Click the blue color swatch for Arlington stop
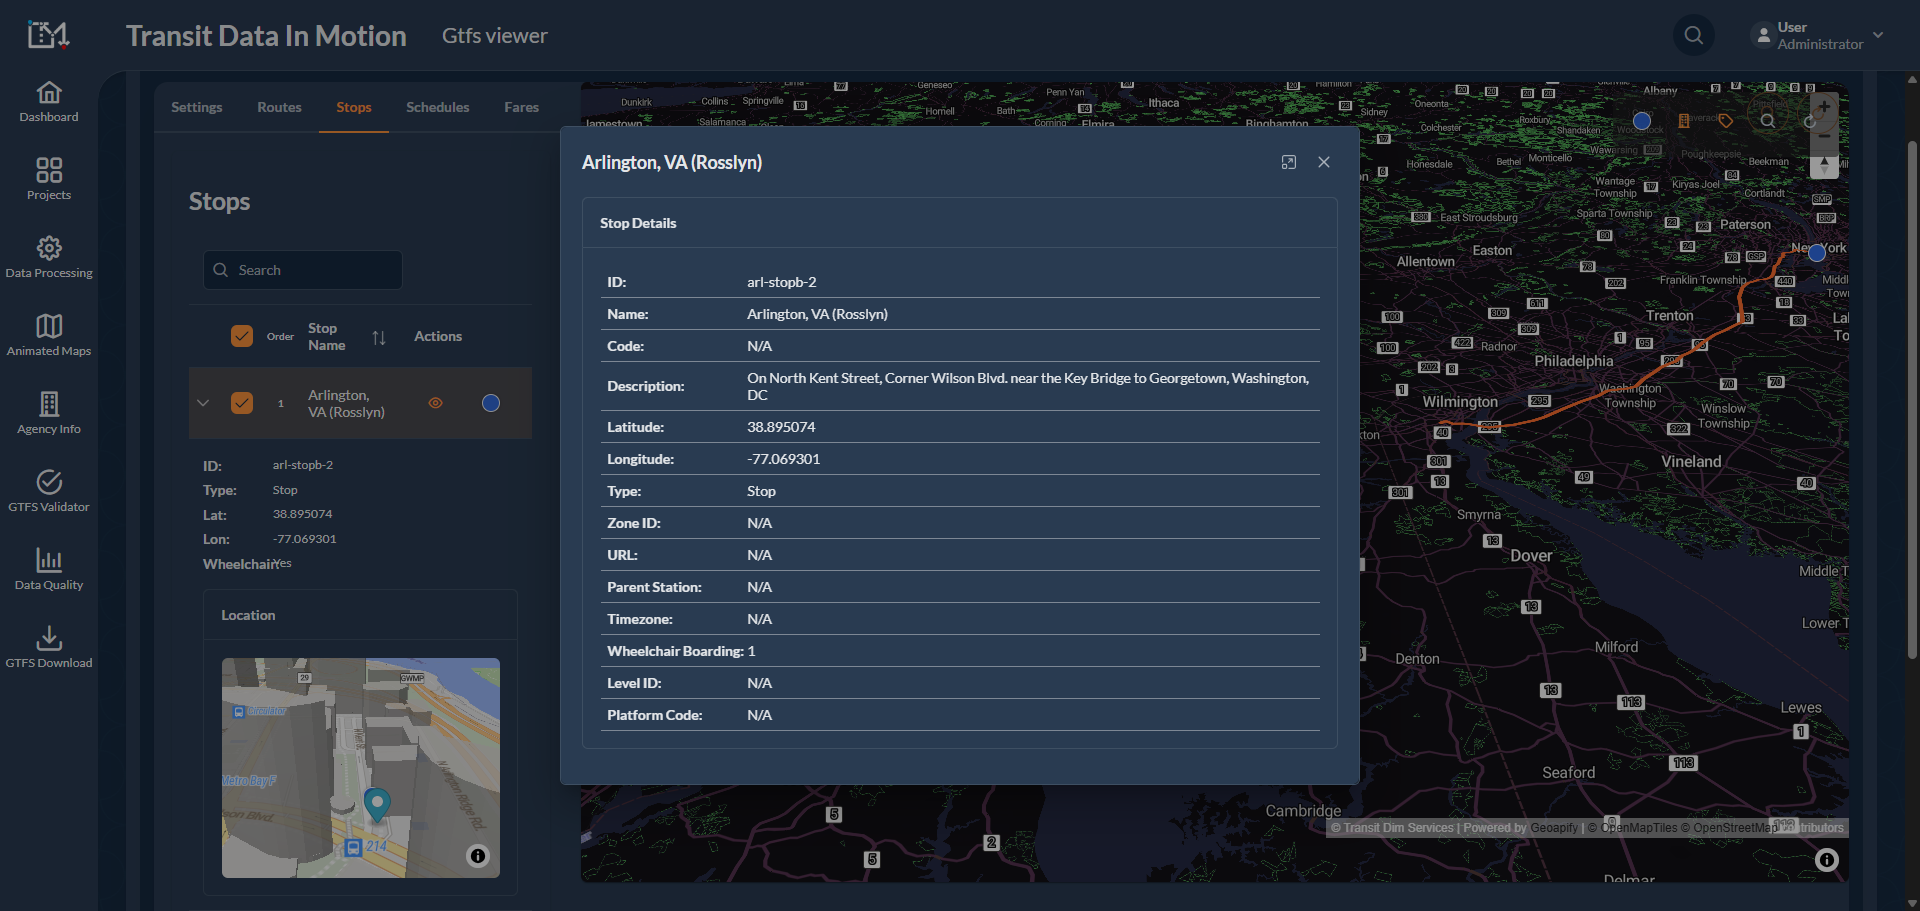Image resolution: width=1920 pixels, height=911 pixels. (x=491, y=403)
